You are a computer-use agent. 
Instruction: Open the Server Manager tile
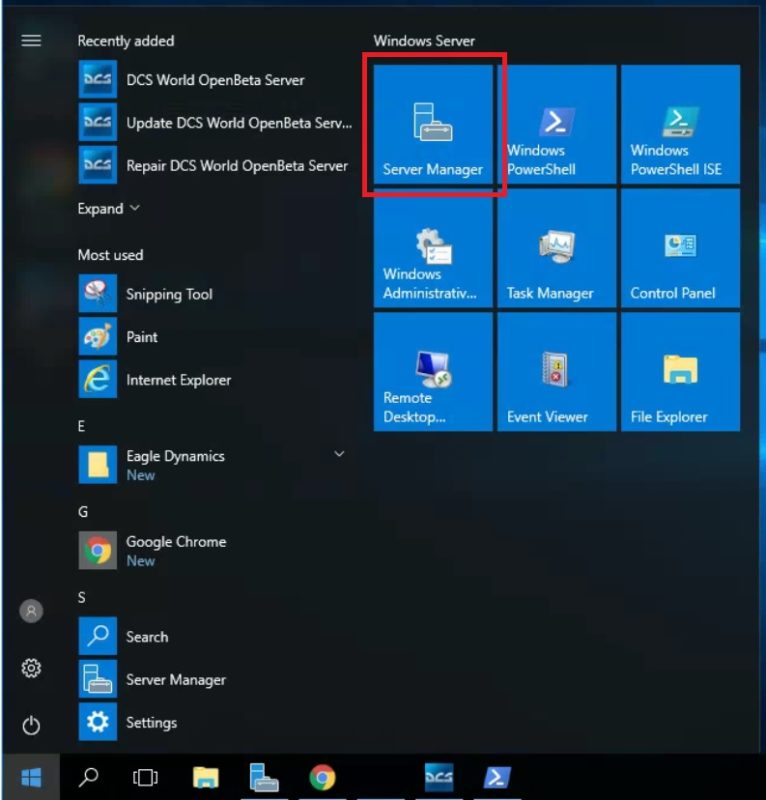[x=433, y=125]
